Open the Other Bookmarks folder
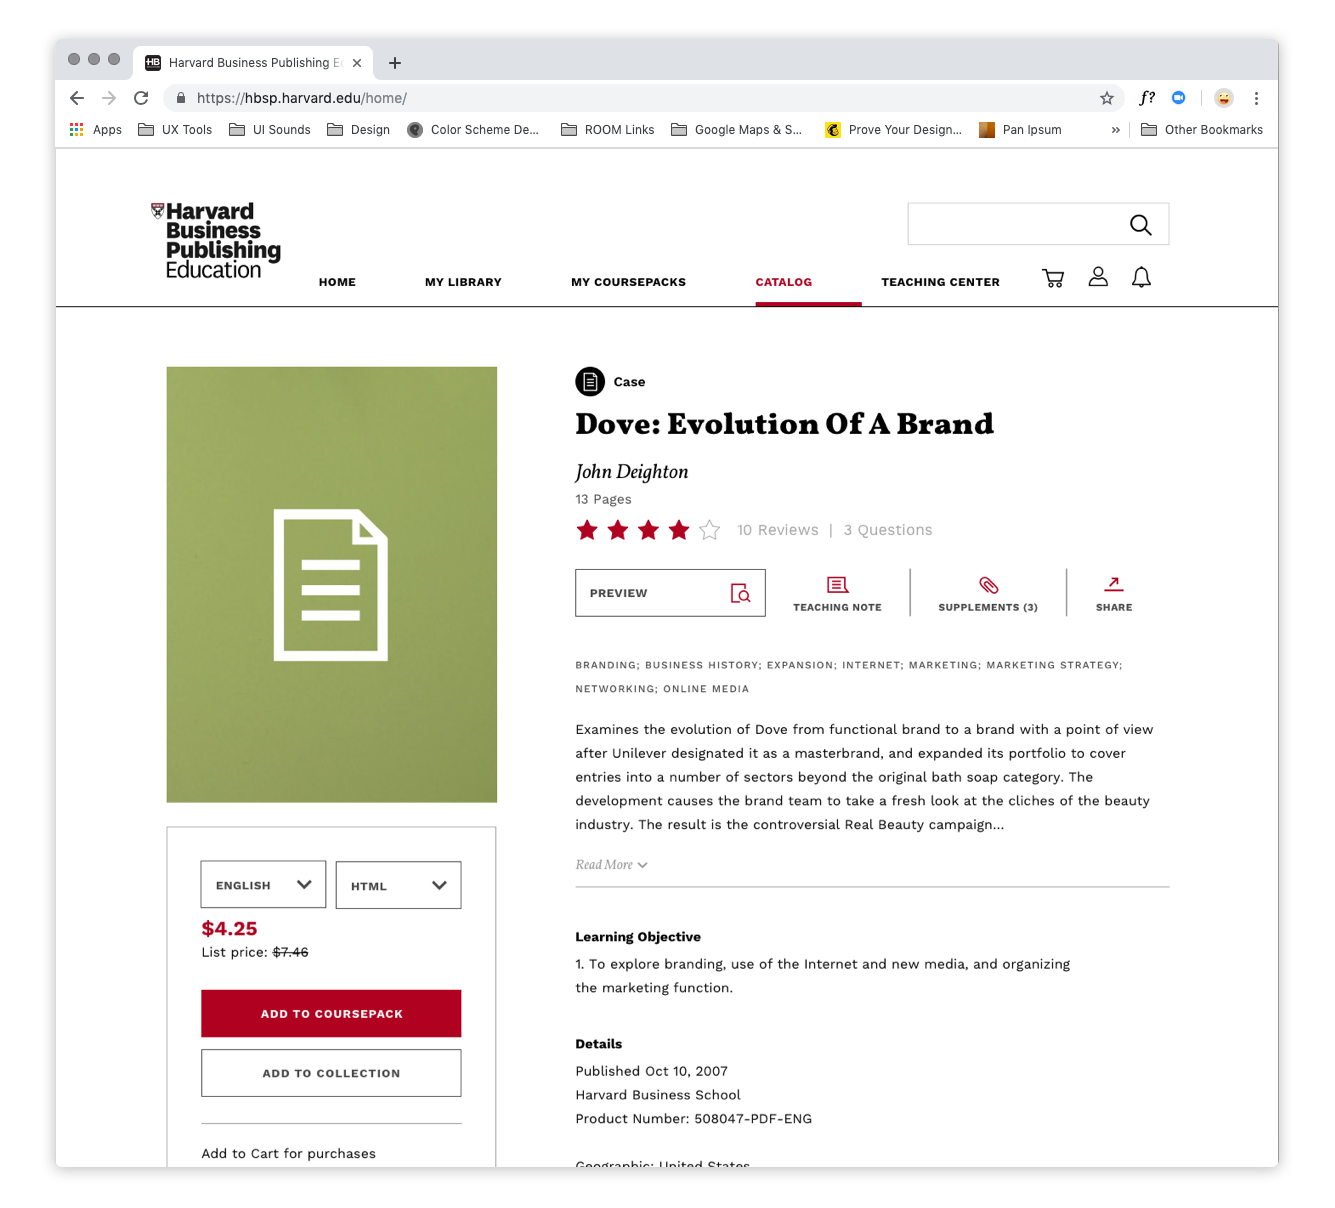This screenshot has height=1208, width=1335. pyautogui.click(x=1202, y=130)
